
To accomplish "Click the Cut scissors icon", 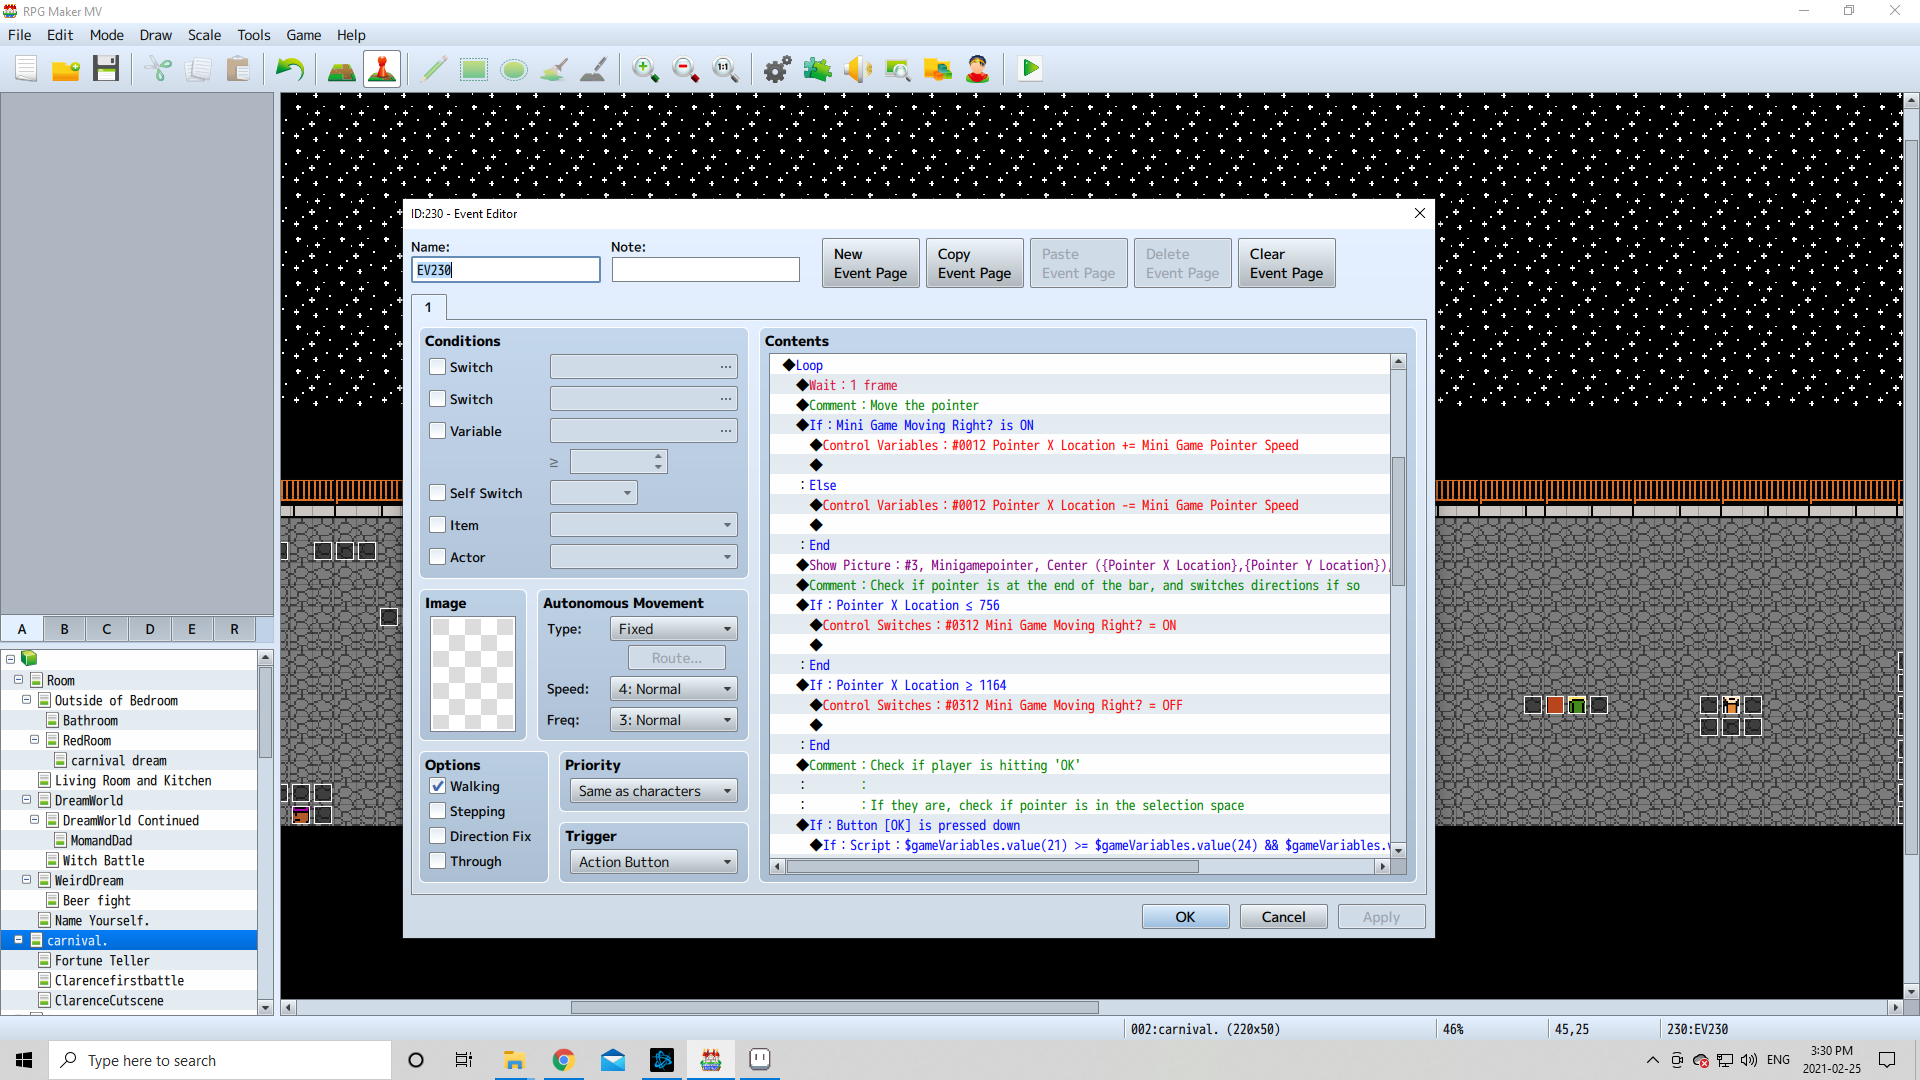I will (x=158, y=69).
